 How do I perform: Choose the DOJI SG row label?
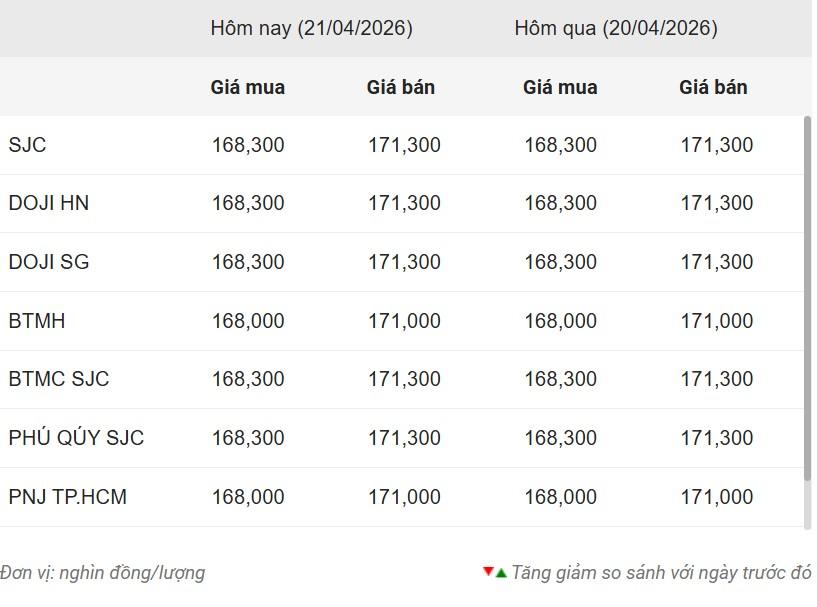point(48,262)
